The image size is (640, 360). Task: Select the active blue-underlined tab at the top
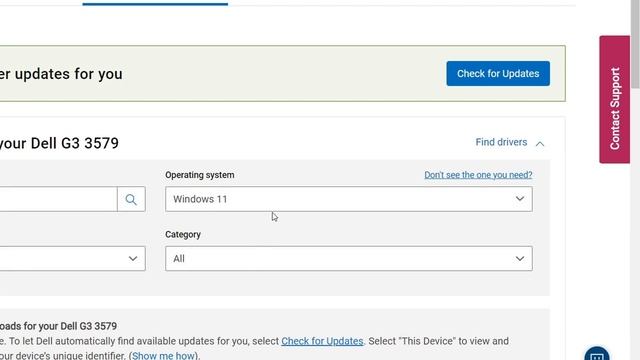tap(155, 3)
